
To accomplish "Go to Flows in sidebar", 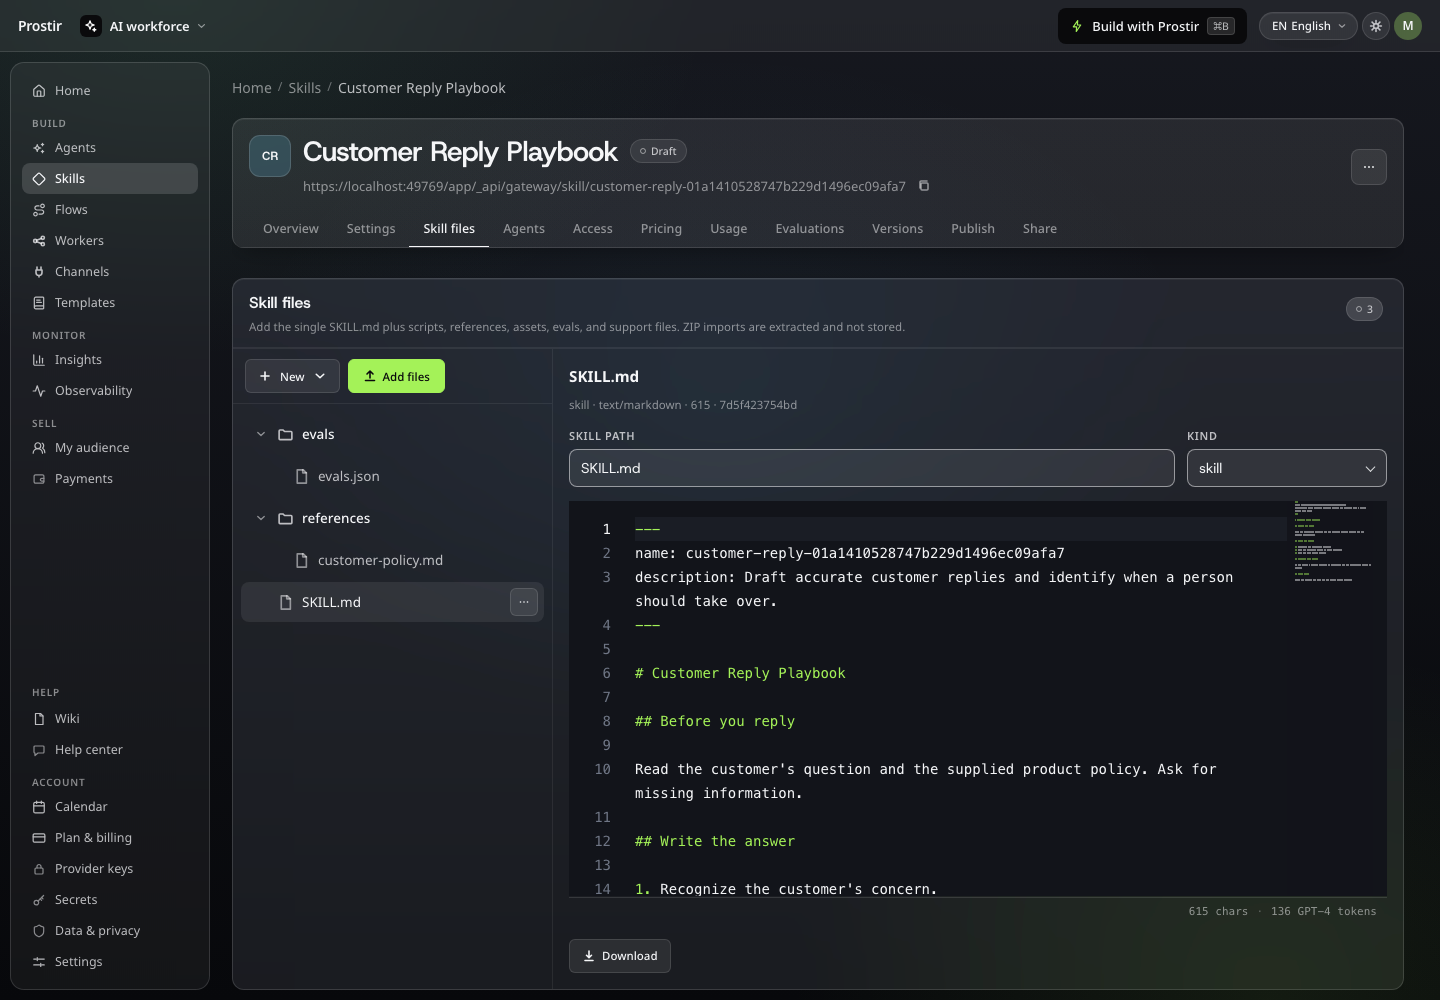I will pyautogui.click(x=110, y=209).
